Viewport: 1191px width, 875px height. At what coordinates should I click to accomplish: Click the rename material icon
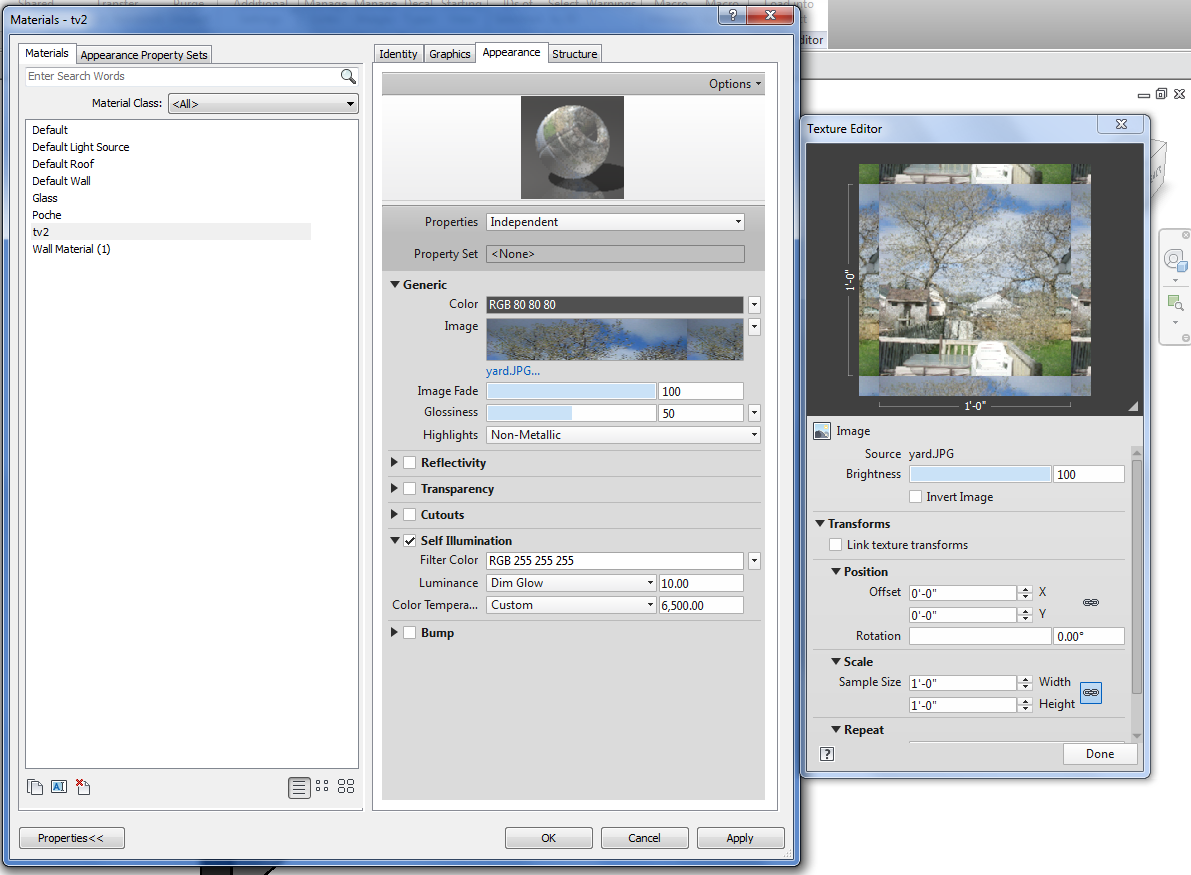coord(58,787)
